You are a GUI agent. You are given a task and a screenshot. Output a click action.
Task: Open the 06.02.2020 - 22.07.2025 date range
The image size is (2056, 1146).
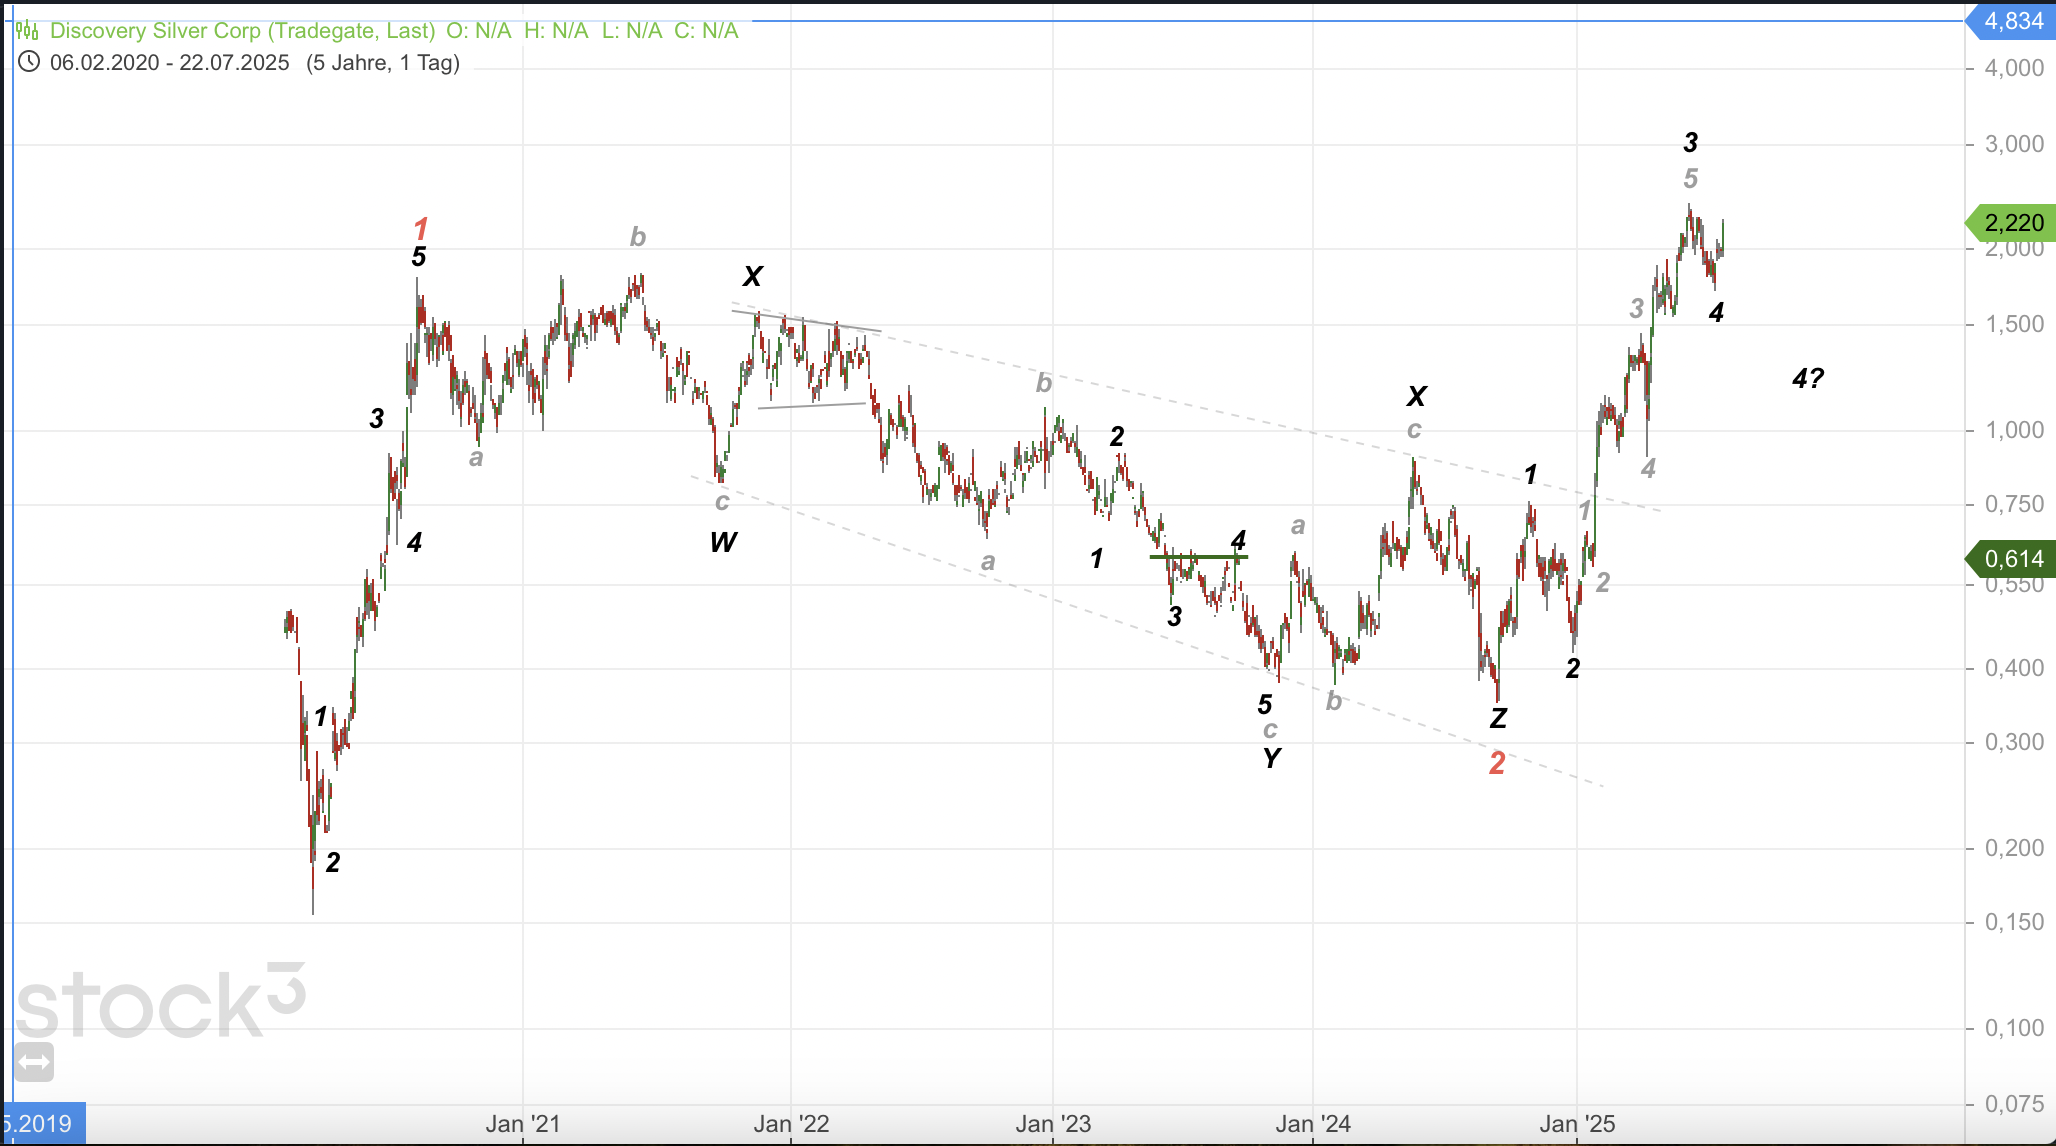click(x=169, y=63)
